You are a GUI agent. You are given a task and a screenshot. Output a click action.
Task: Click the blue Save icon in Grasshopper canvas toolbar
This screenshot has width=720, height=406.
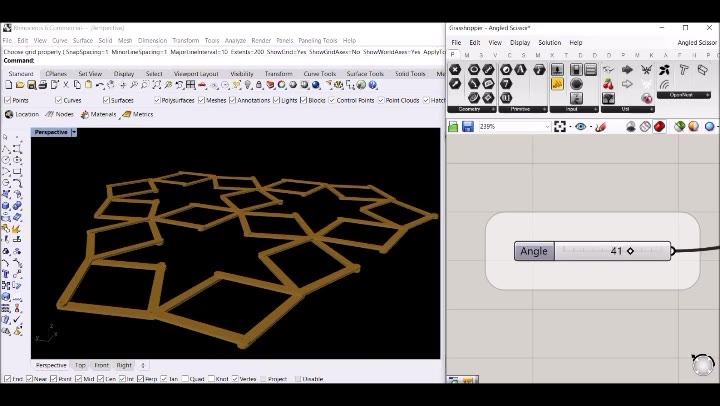coord(468,126)
